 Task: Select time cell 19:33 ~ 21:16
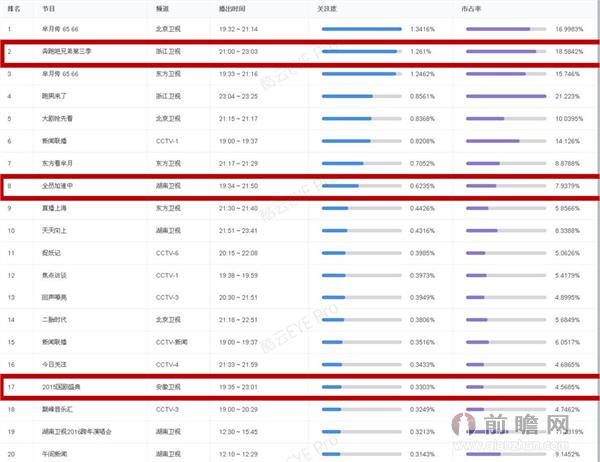coord(238,74)
